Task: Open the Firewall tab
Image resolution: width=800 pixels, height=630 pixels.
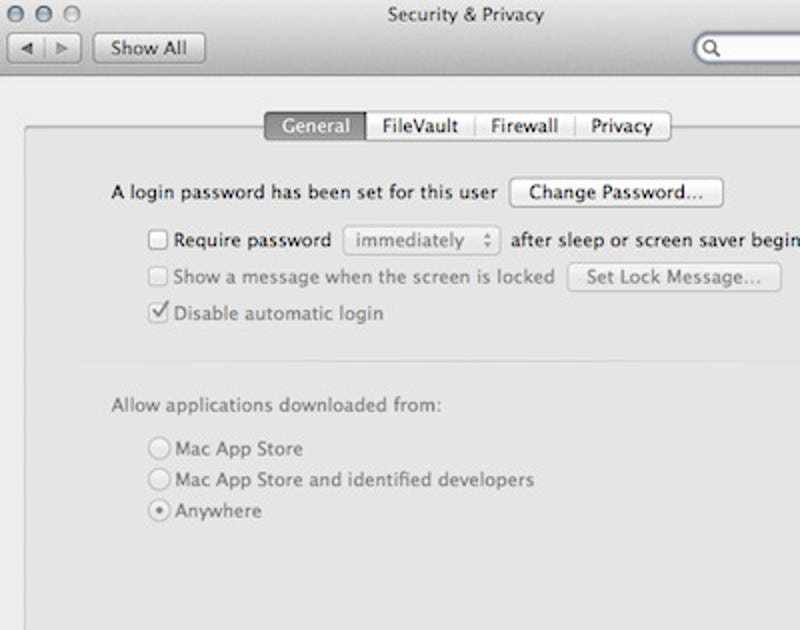Action: pyautogui.click(x=524, y=126)
